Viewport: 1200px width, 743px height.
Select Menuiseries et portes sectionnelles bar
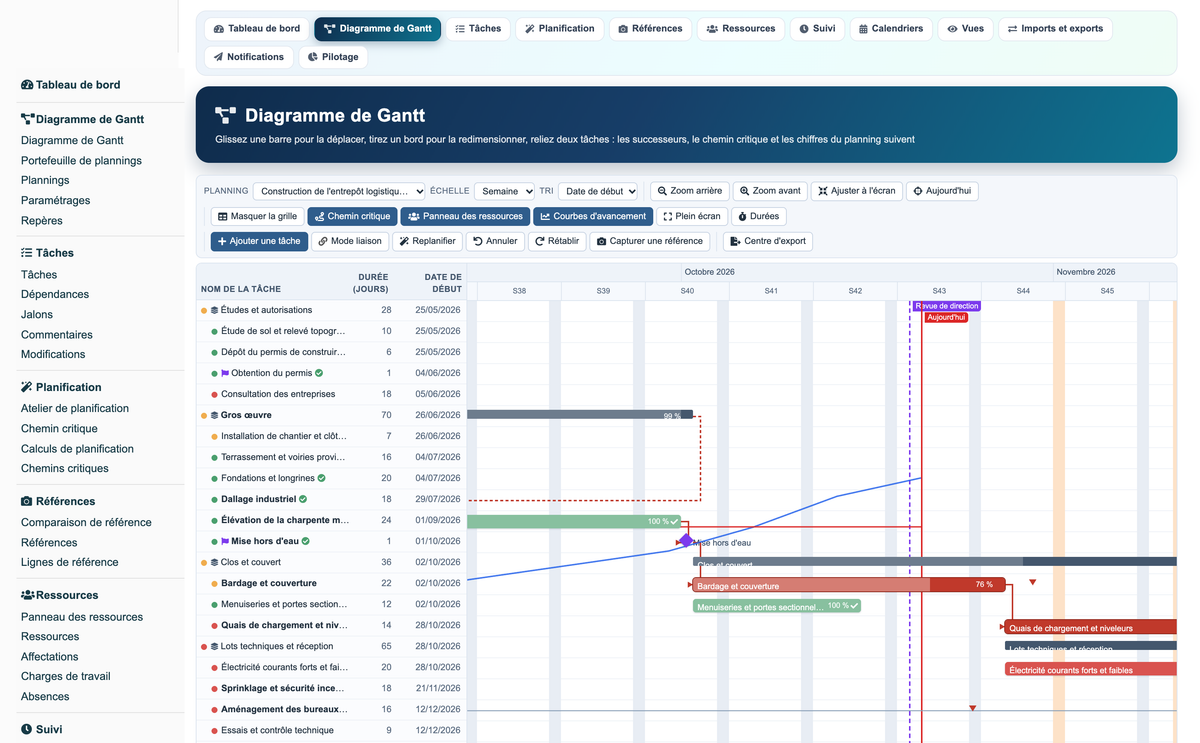pos(777,606)
